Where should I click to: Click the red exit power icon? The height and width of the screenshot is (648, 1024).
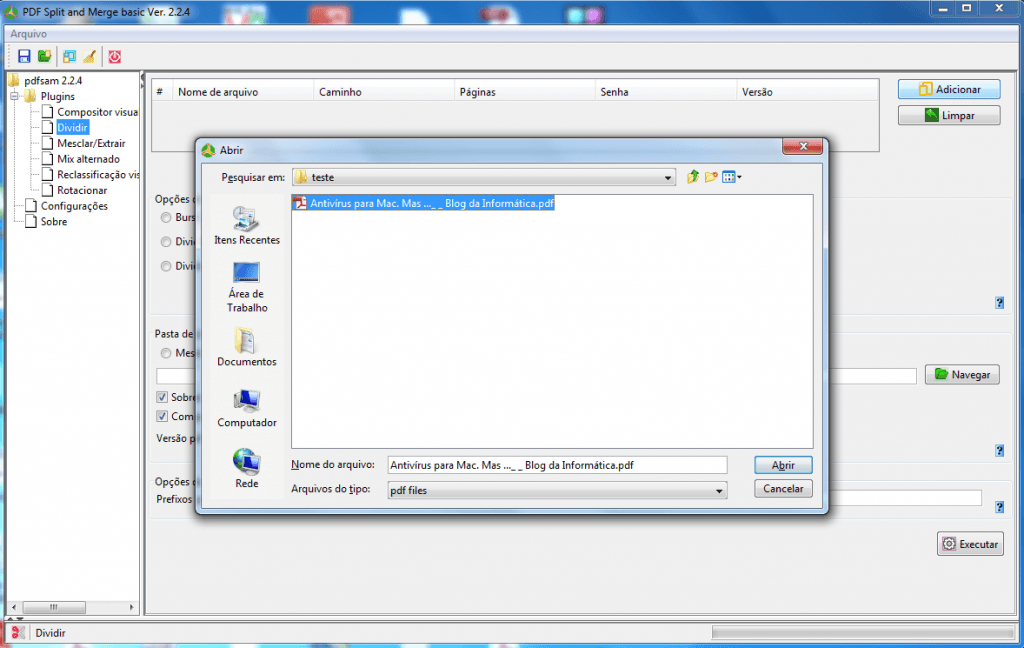coord(114,56)
